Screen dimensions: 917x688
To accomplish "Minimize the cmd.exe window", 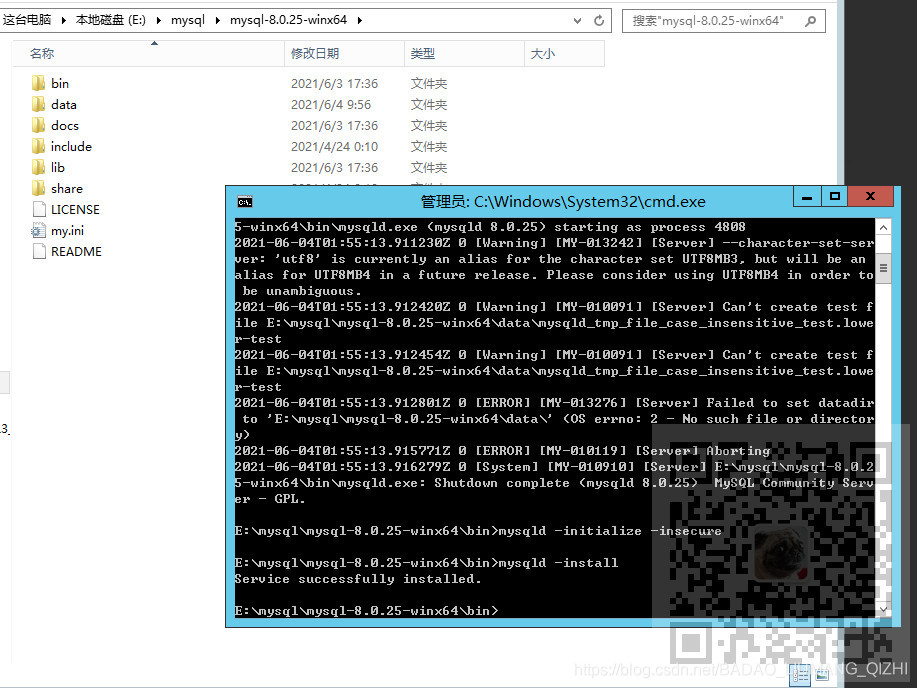I will 807,197.
